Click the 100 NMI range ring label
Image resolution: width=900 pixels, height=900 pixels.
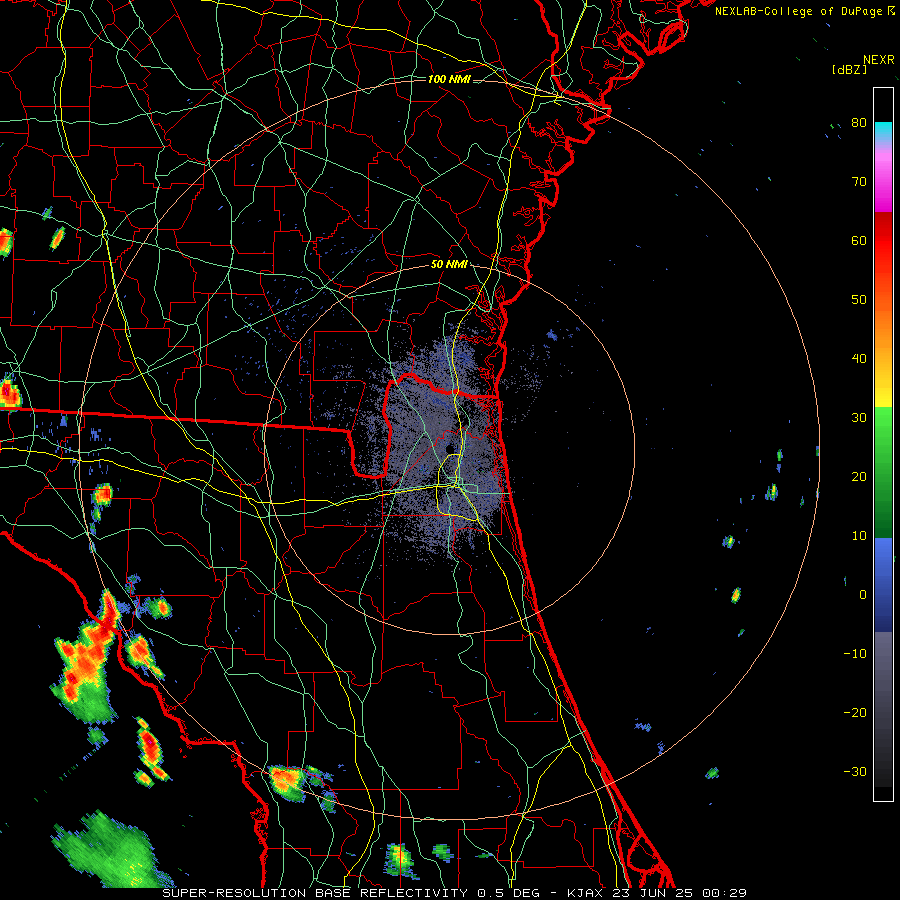click(449, 79)
